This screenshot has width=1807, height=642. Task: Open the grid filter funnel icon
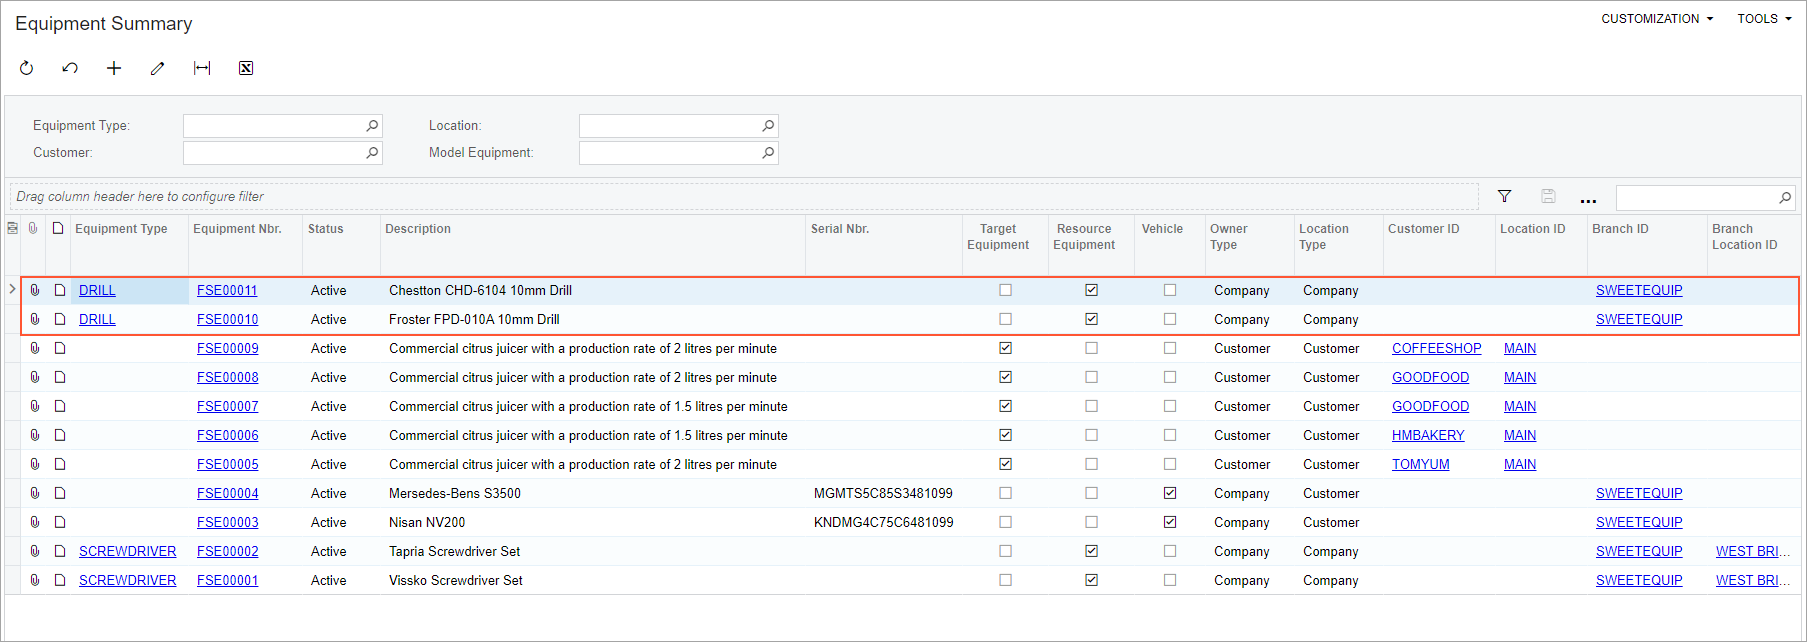[1504, 197]
